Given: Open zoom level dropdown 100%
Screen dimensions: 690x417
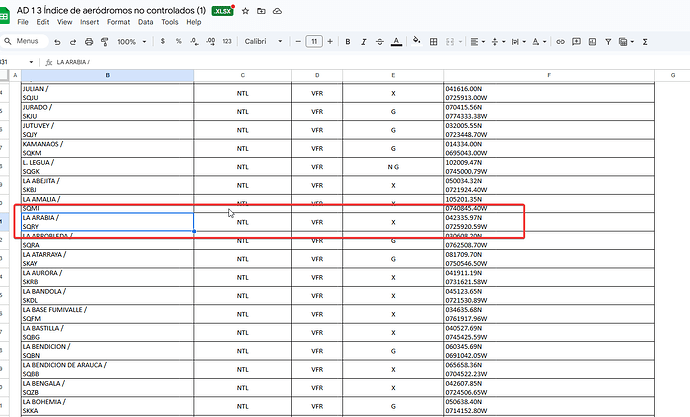Looking at the screenshot, I should tap(131, 42).
